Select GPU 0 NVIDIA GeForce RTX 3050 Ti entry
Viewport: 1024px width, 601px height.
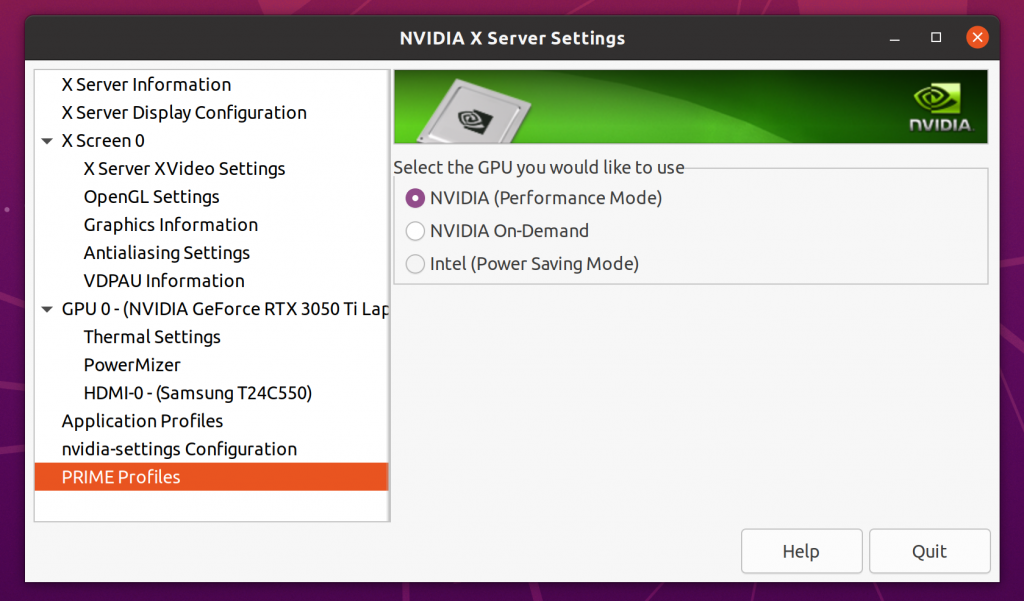pos(225,309)
